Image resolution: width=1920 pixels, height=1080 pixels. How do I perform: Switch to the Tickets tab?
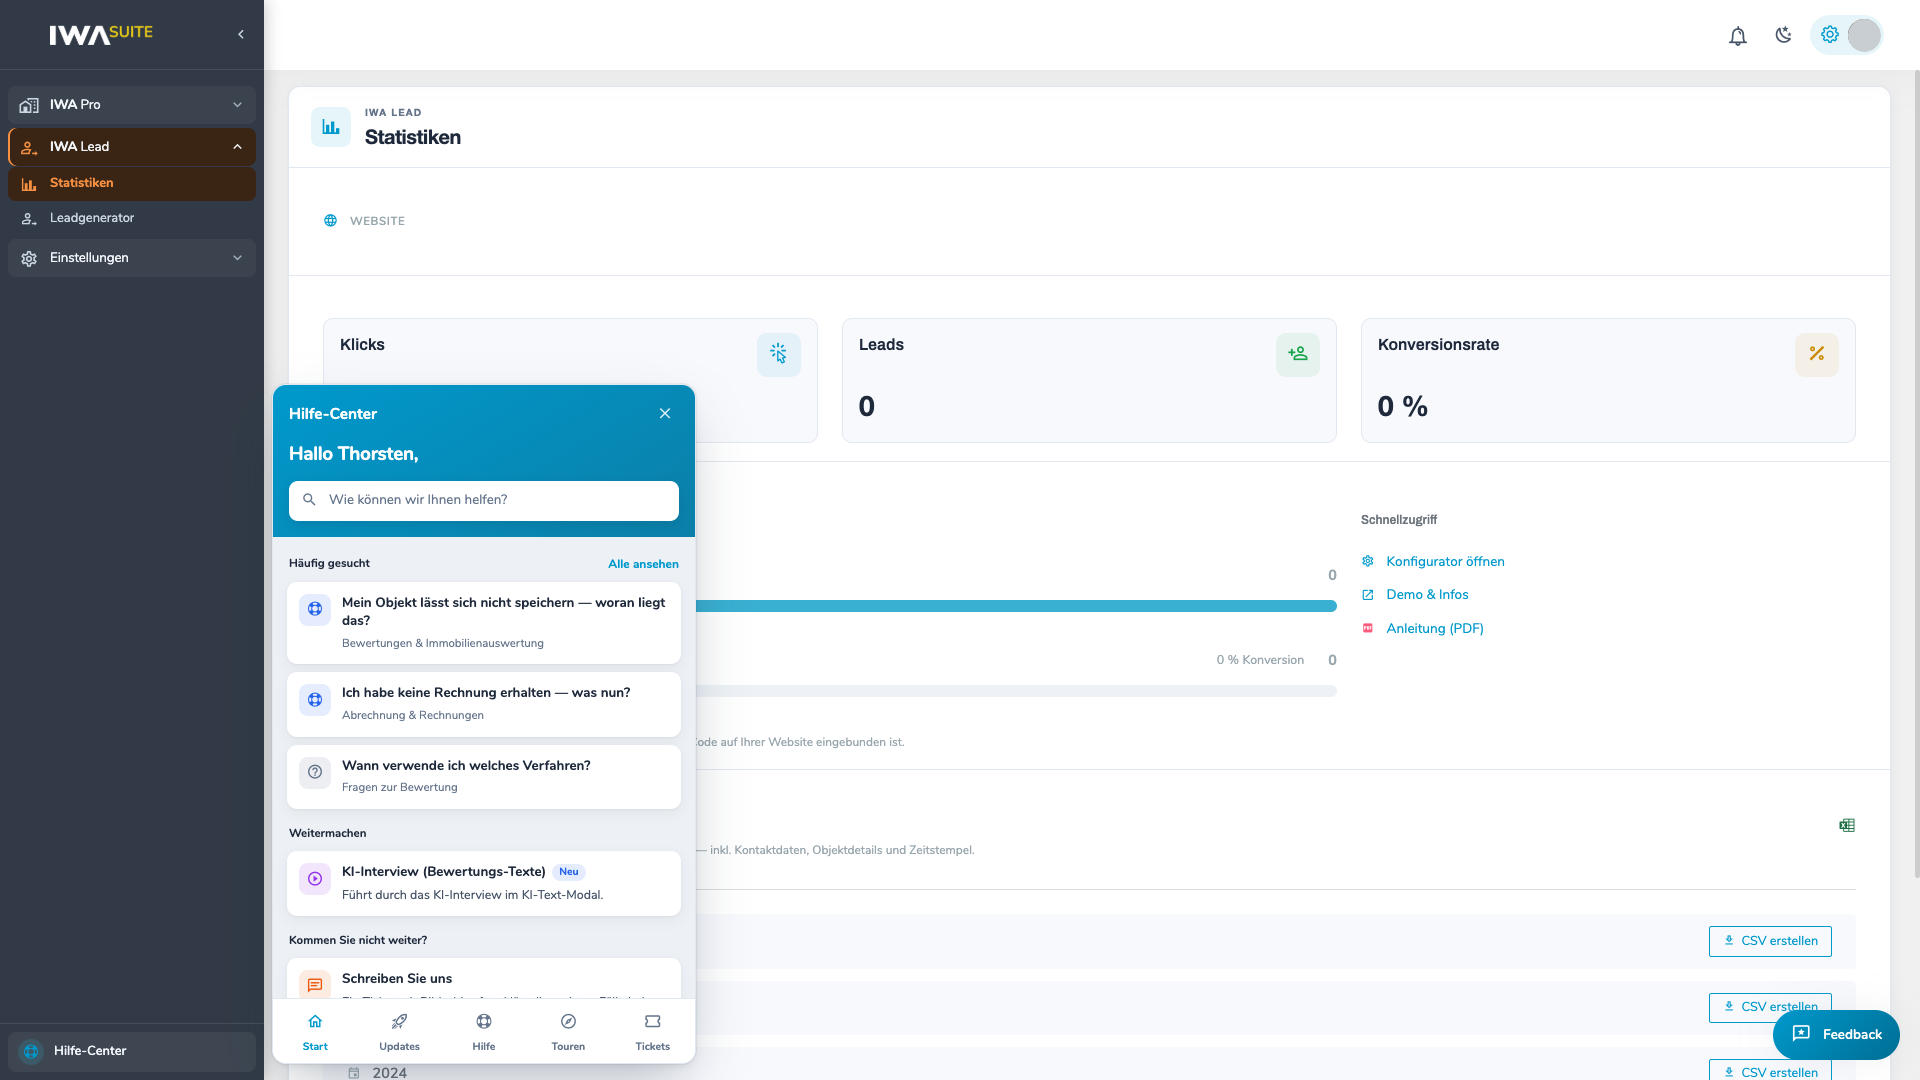653,1031
